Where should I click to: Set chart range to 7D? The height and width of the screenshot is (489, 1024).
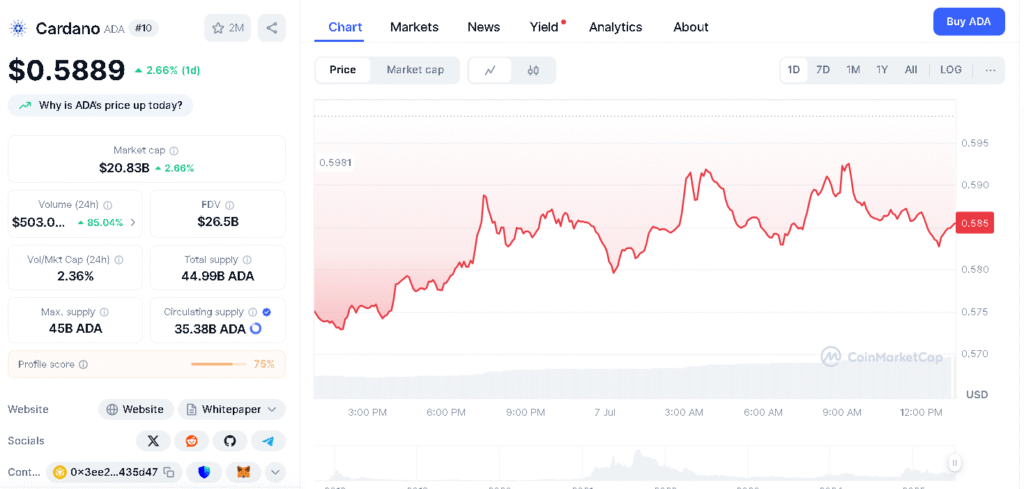(x=823, y=70)
